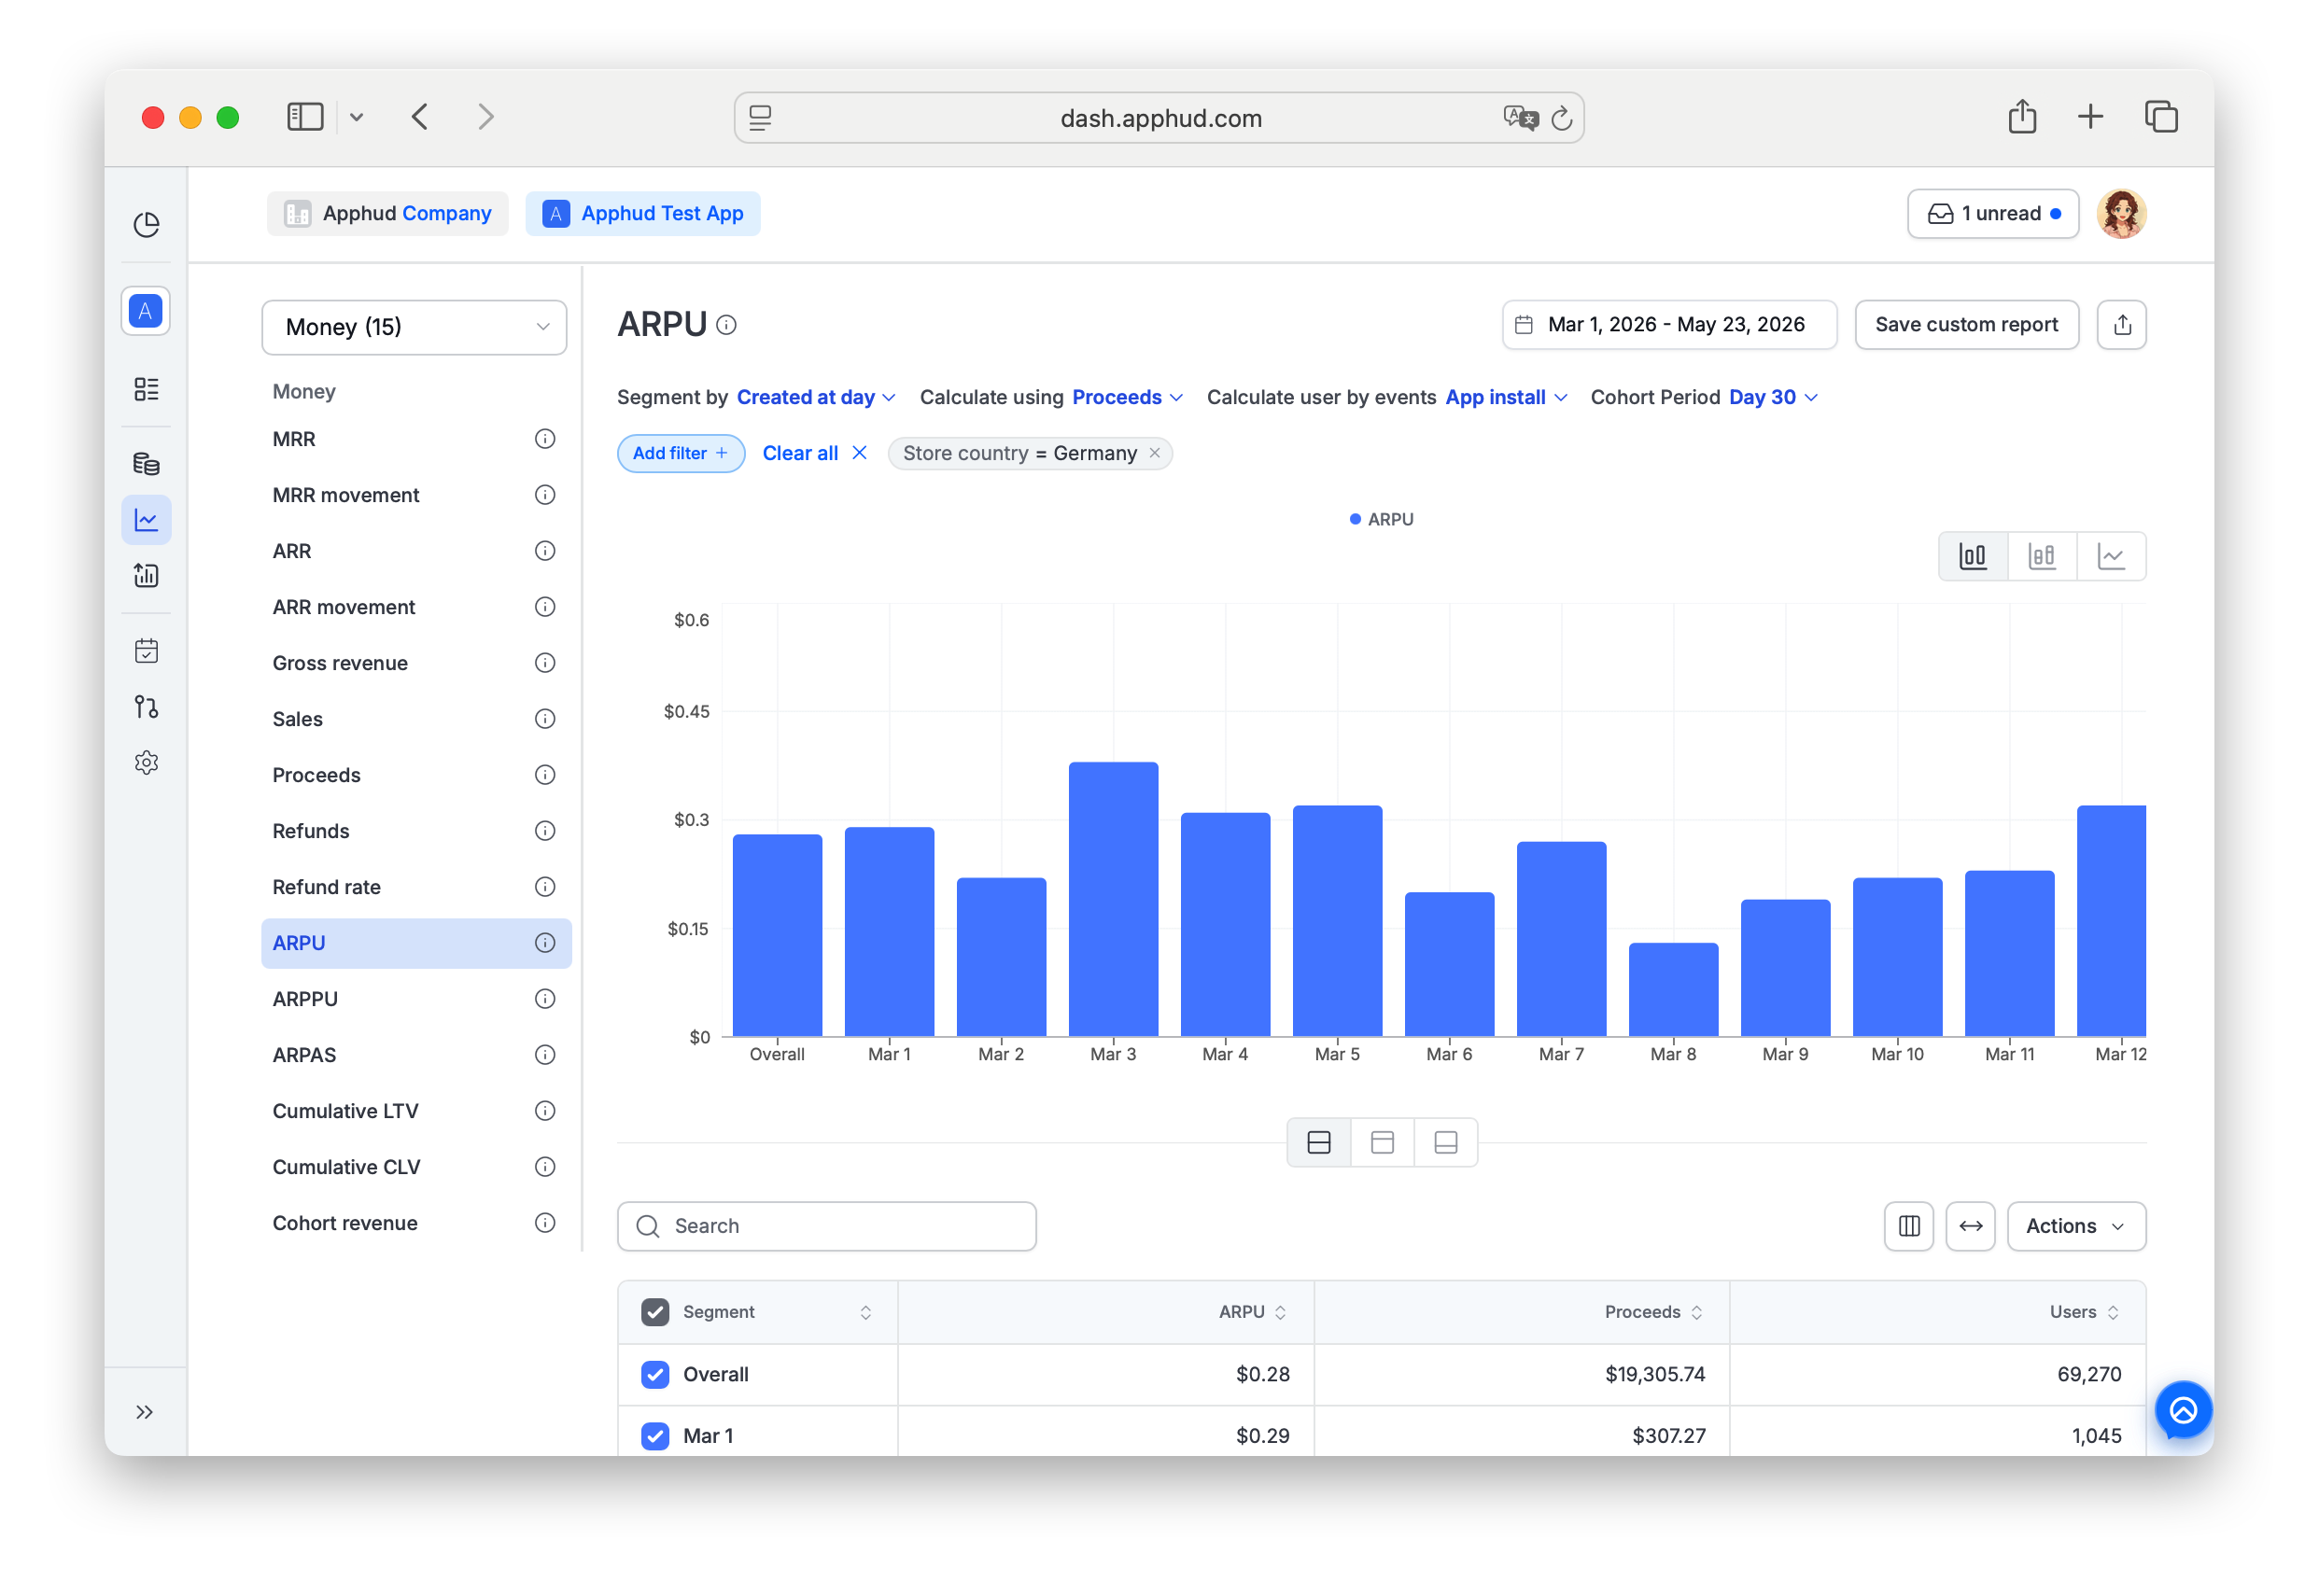Open the Actions dropdown

[x=2075, y=1226]
